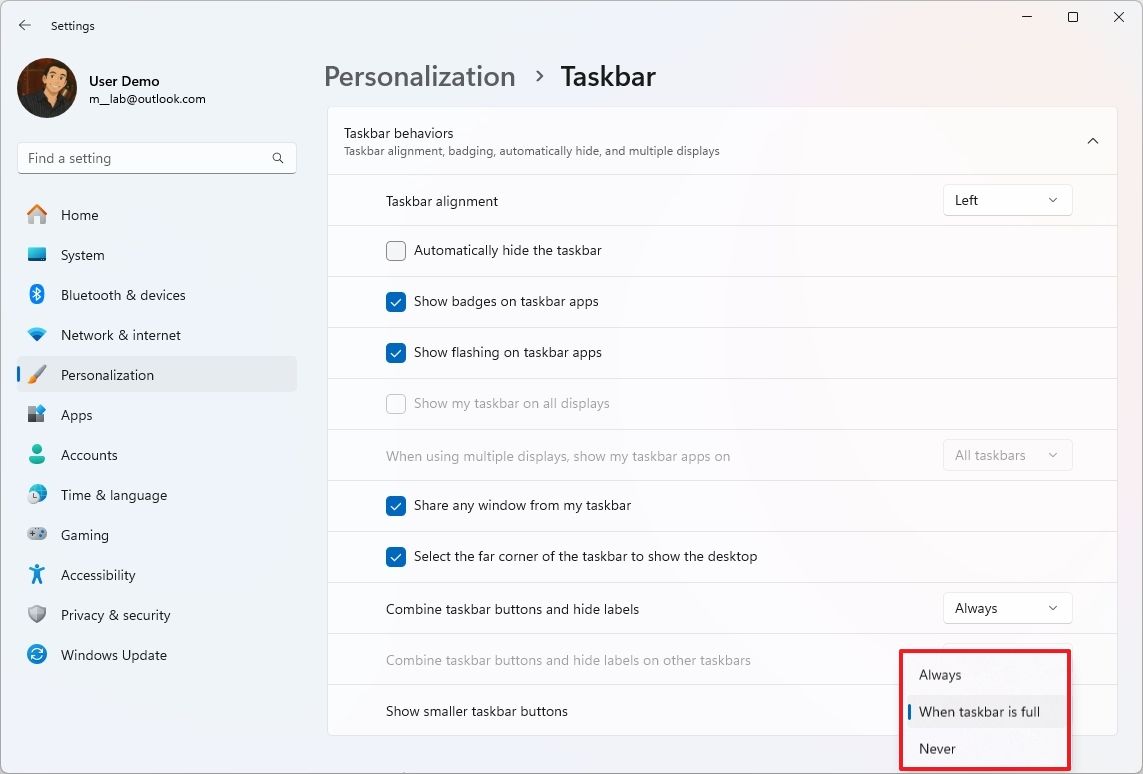Open Privacy & security shield icon

37,615
